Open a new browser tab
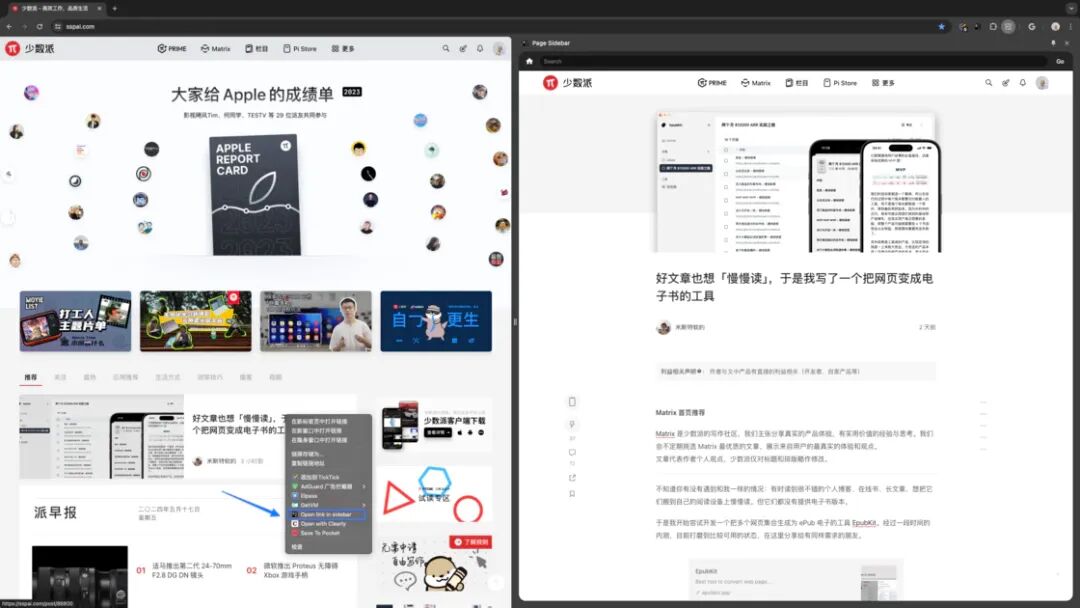The image size is (1080, 608). 114,8
